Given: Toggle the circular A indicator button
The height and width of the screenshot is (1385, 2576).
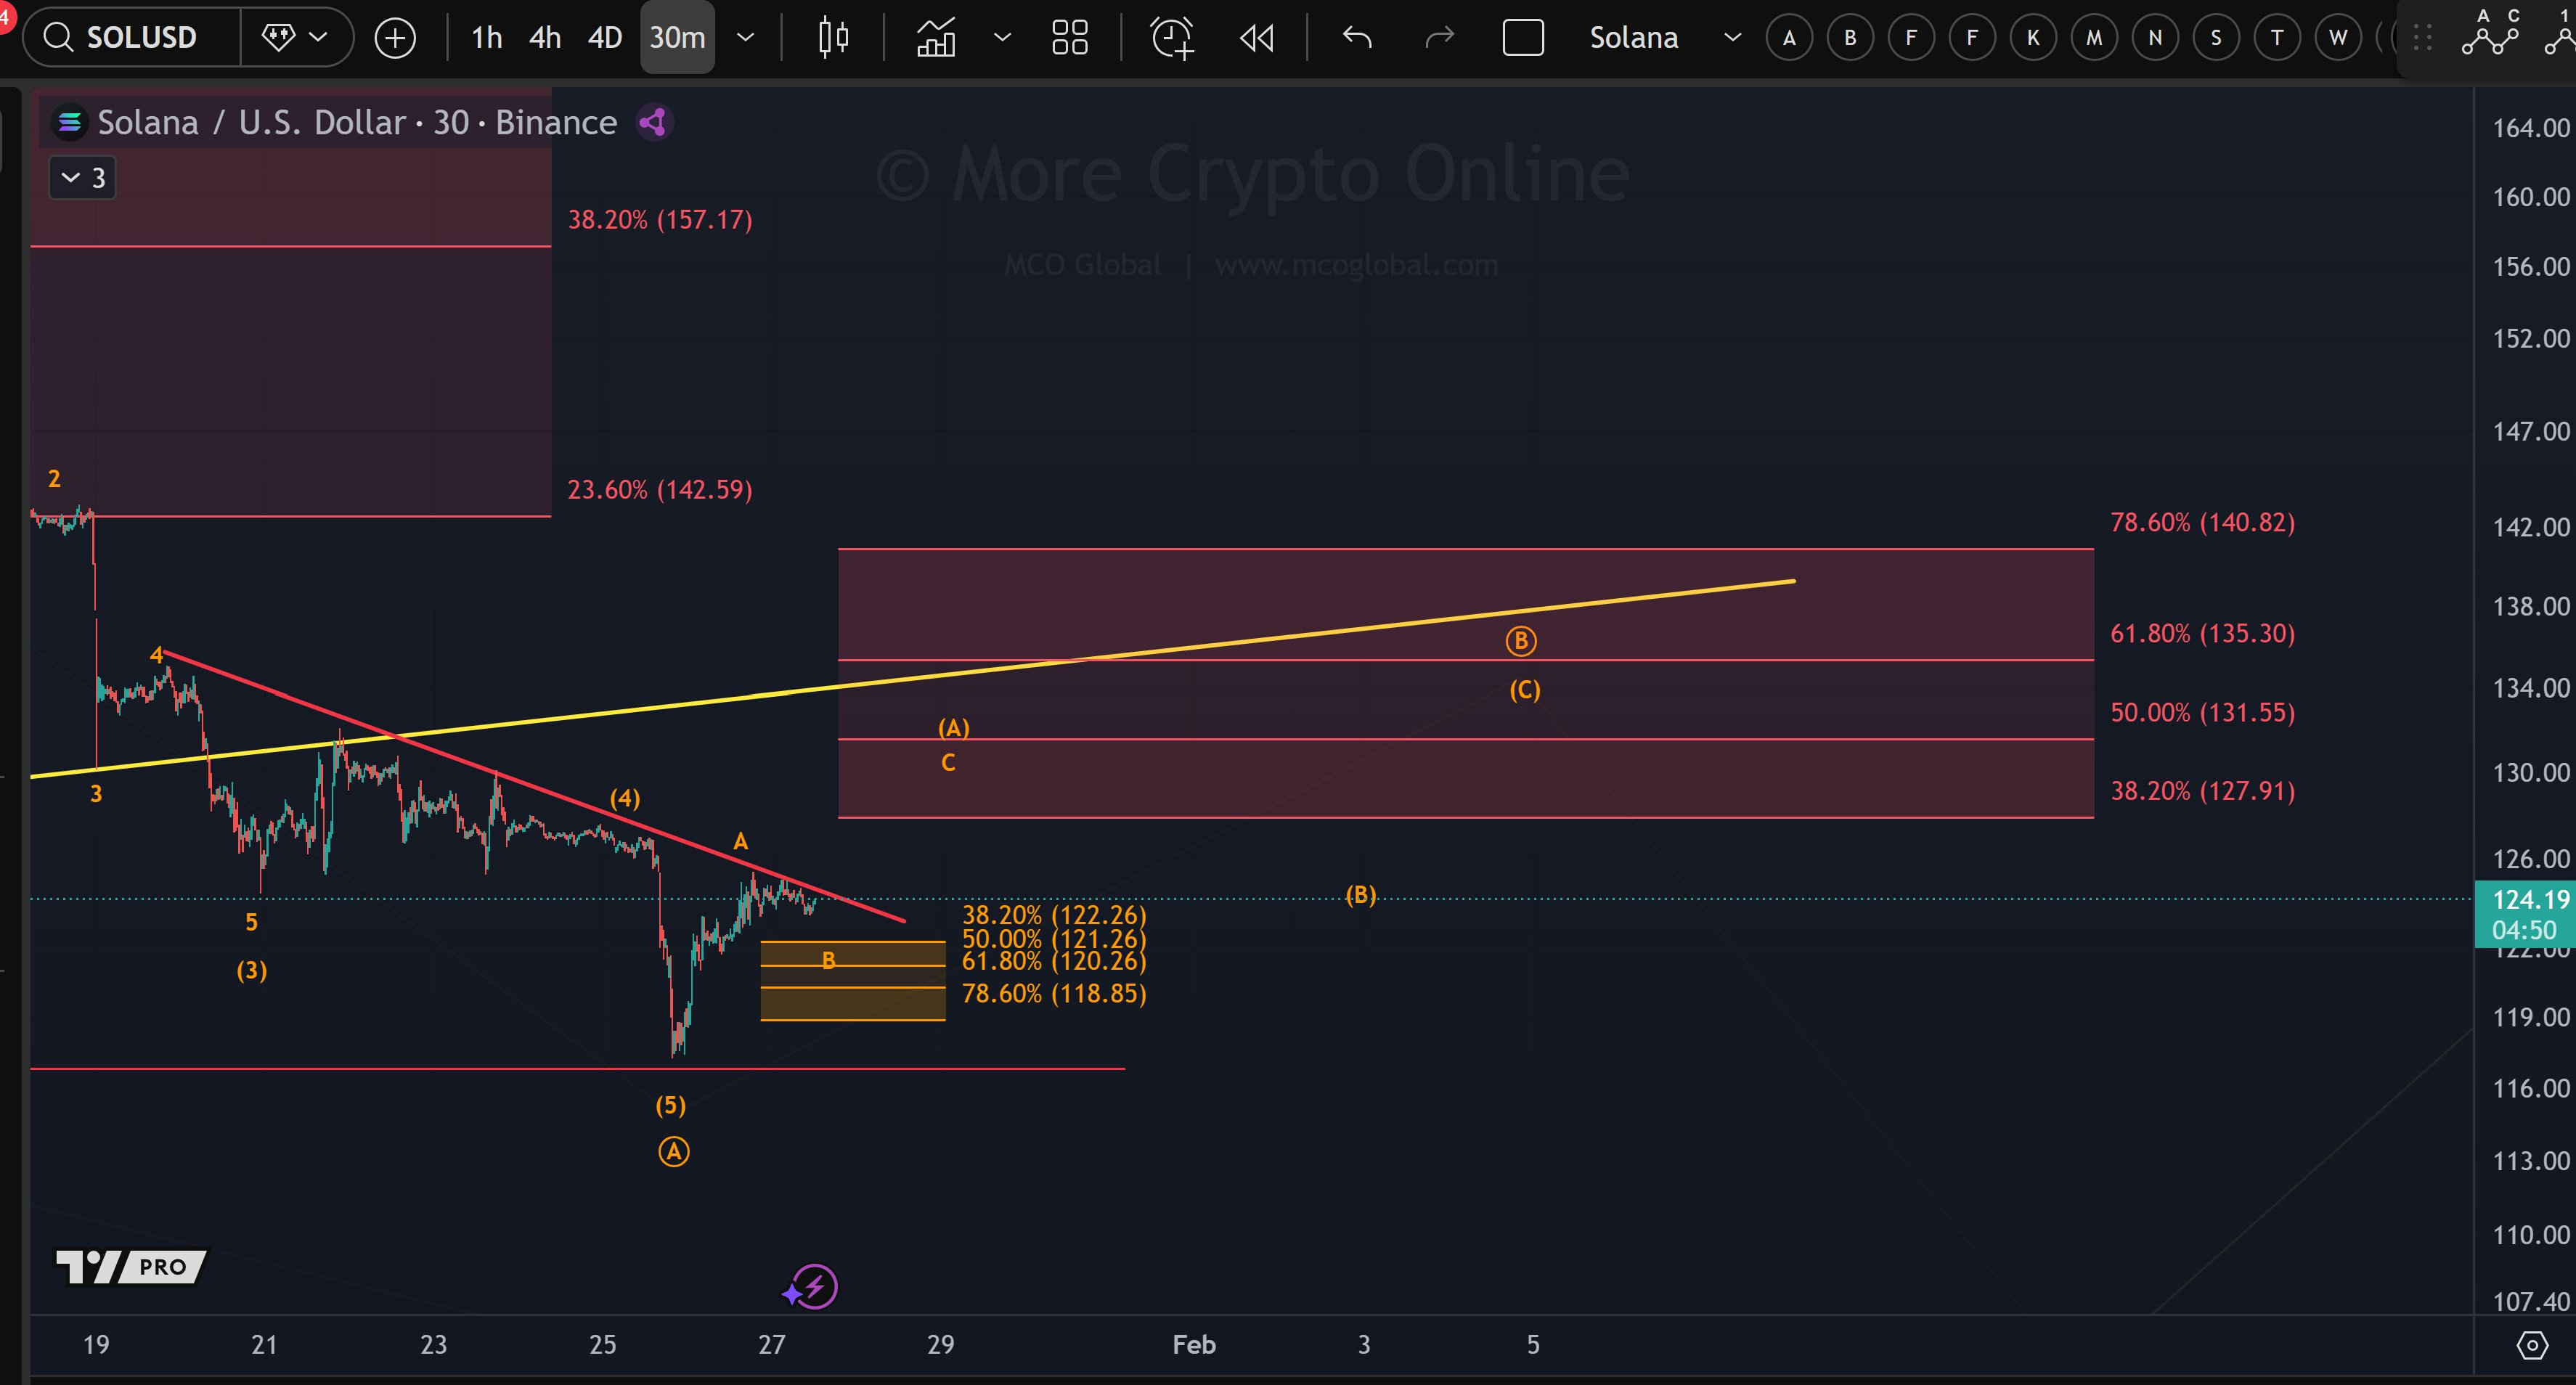Looking at the screenshot, I should point(1789,37).
